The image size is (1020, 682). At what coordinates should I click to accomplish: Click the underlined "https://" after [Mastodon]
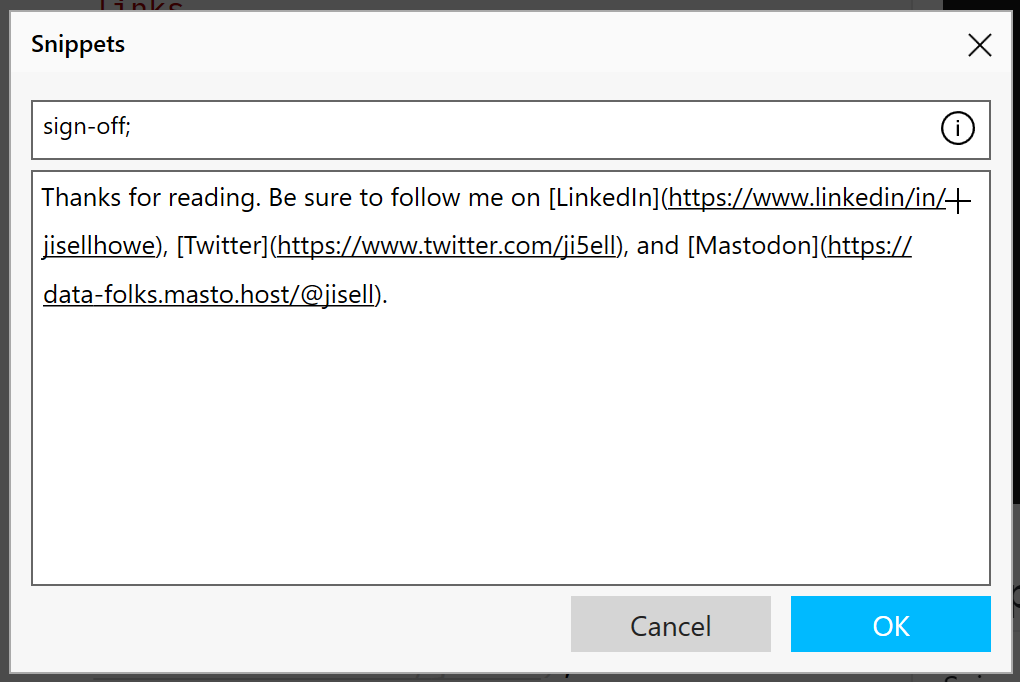[x=870, y=246]
